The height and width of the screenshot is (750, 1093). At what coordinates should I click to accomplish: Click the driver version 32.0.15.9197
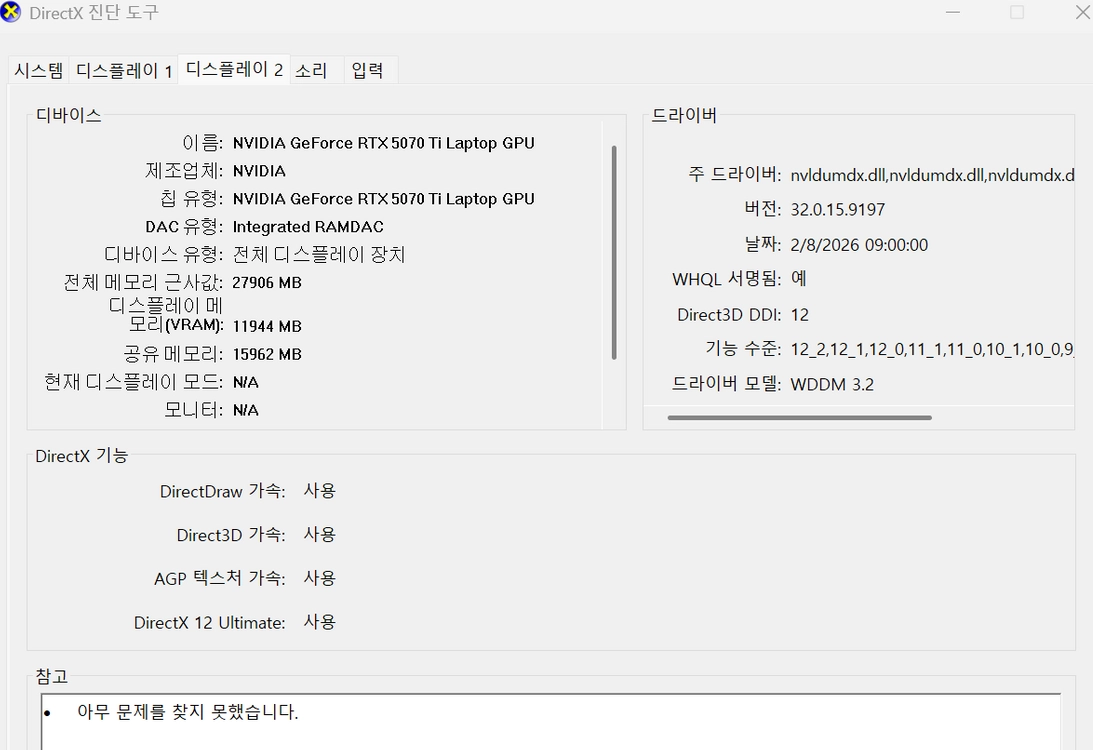point(838,210)
